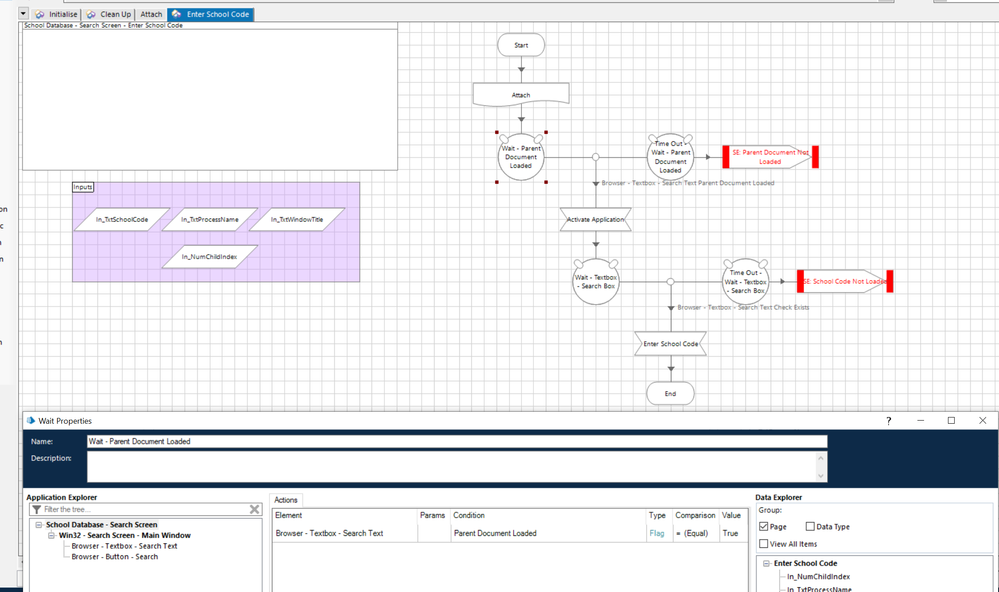This screenshot has width=999, height=592.
Task: Collapse School Database - Search Screen tree node
Action: [38, 525]
